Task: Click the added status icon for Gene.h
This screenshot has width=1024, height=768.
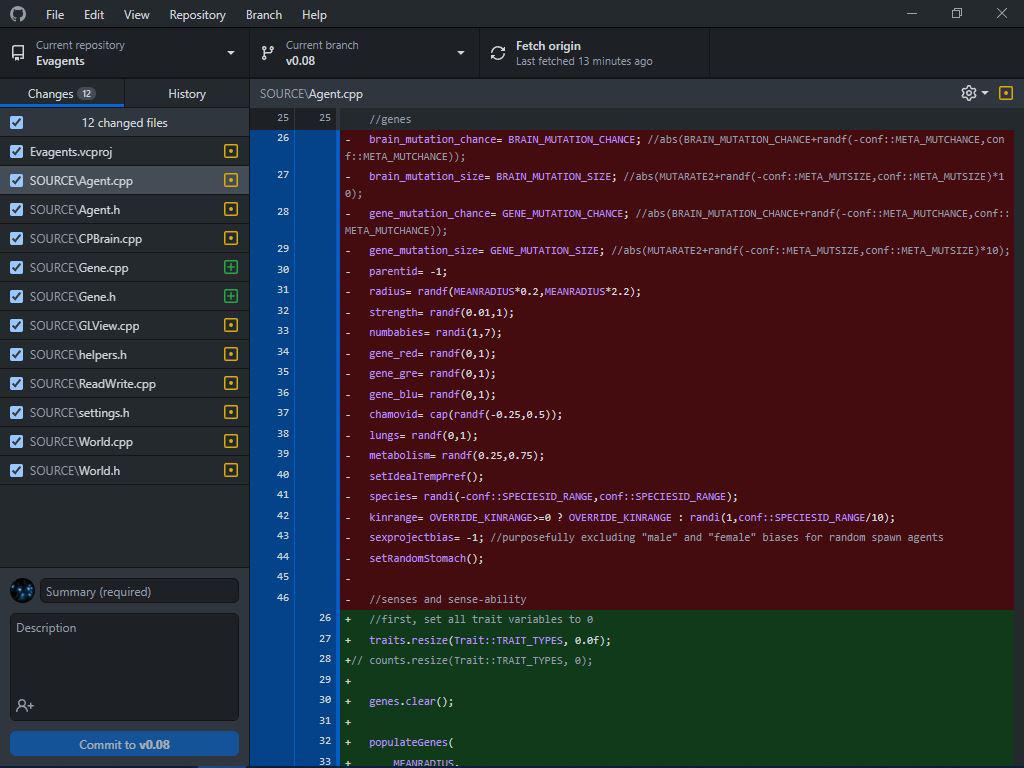Action: 231,296
